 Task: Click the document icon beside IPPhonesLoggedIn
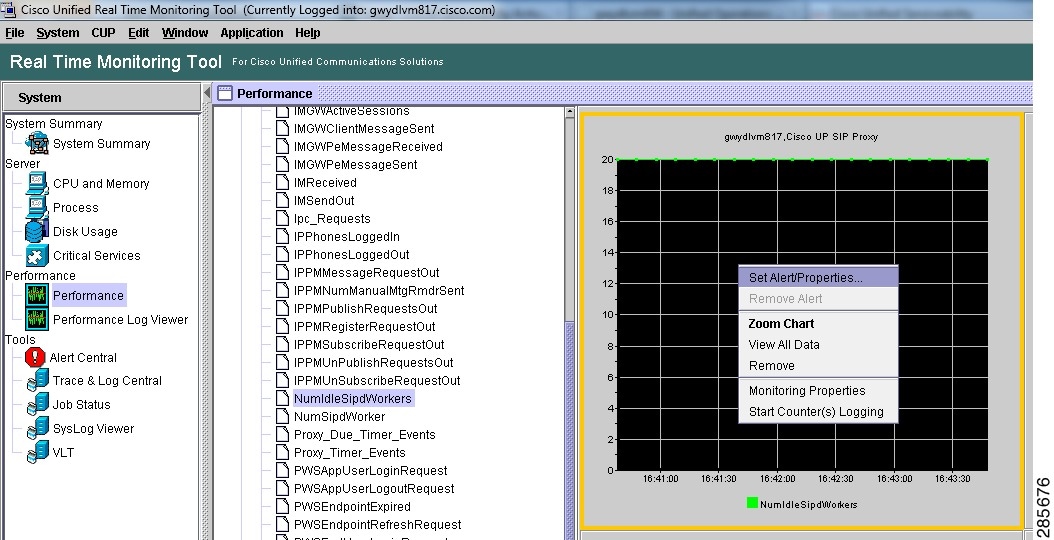coord(283,237)
